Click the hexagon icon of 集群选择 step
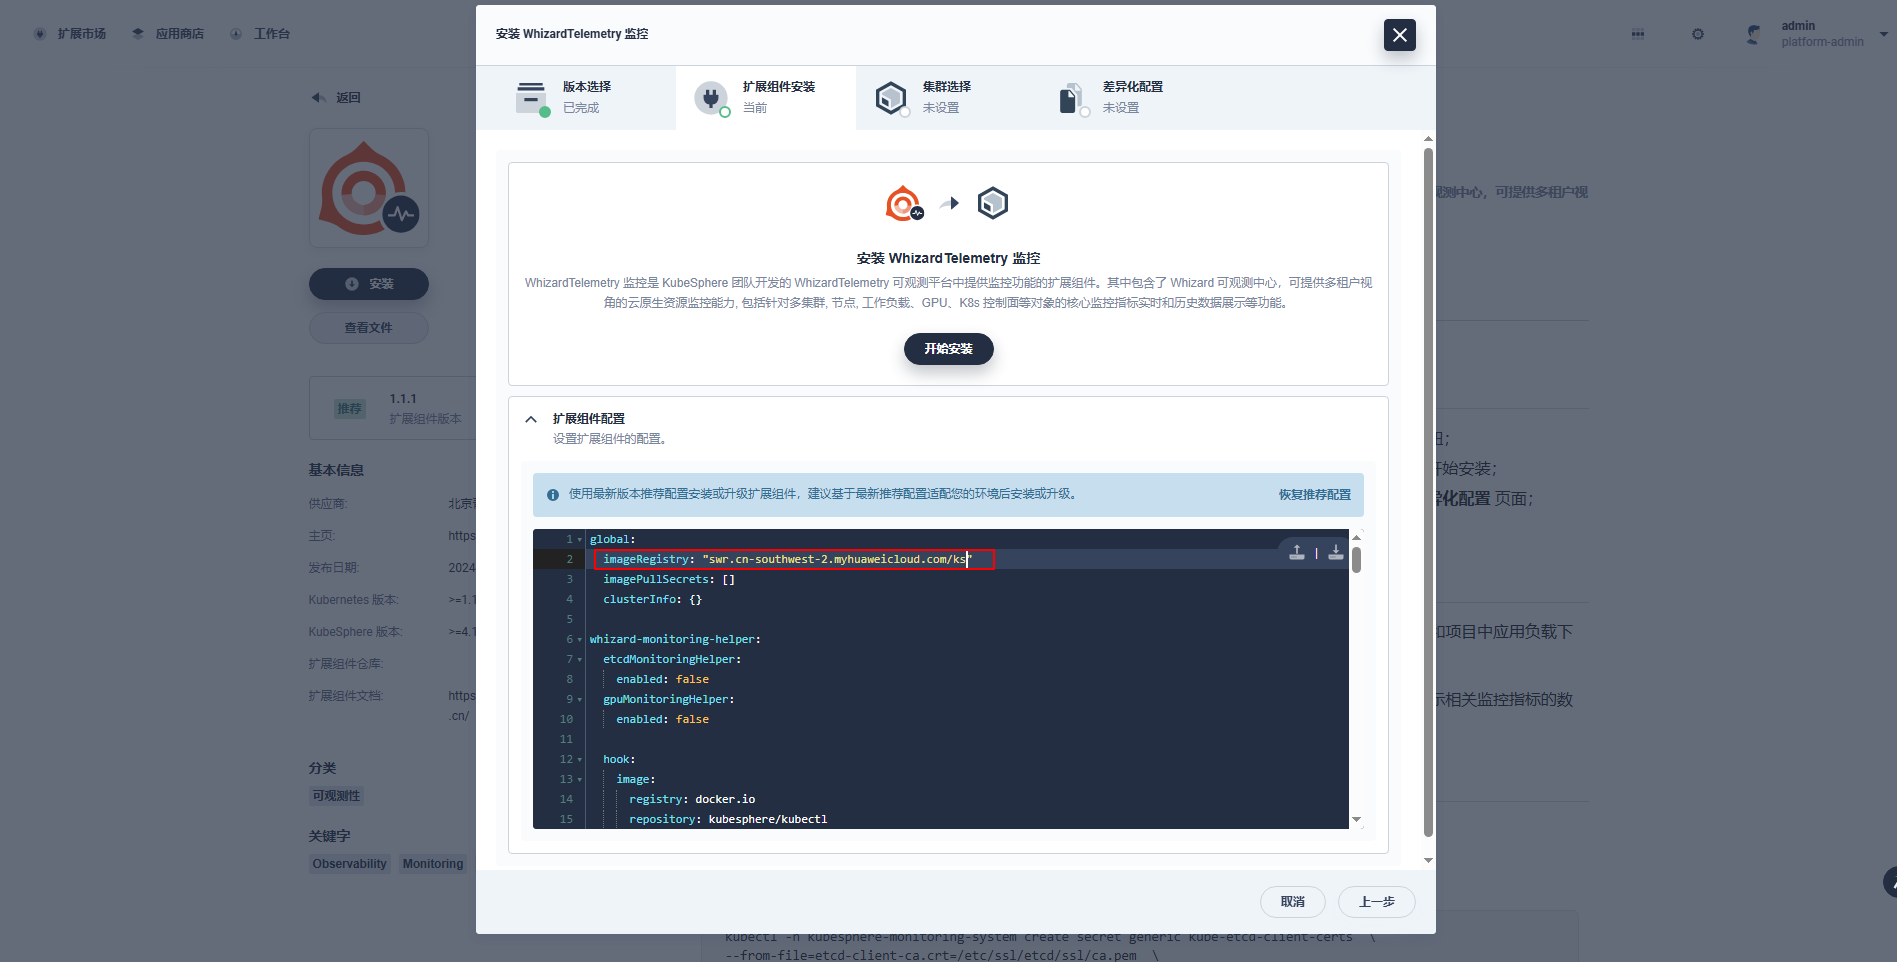This screenshot has height=962, width=1897. pos(890,98)
